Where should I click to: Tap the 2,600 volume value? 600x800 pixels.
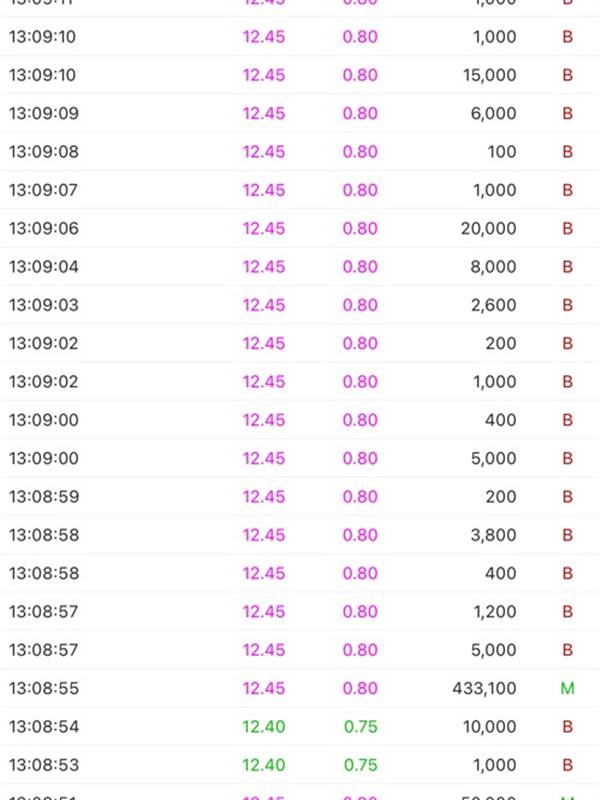click(493, 305)
